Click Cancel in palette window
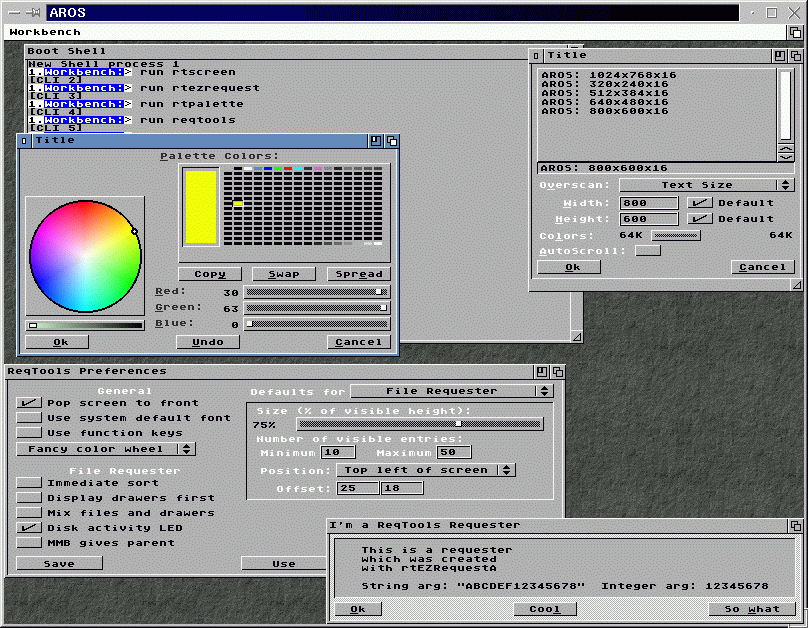 click(359, 342)
